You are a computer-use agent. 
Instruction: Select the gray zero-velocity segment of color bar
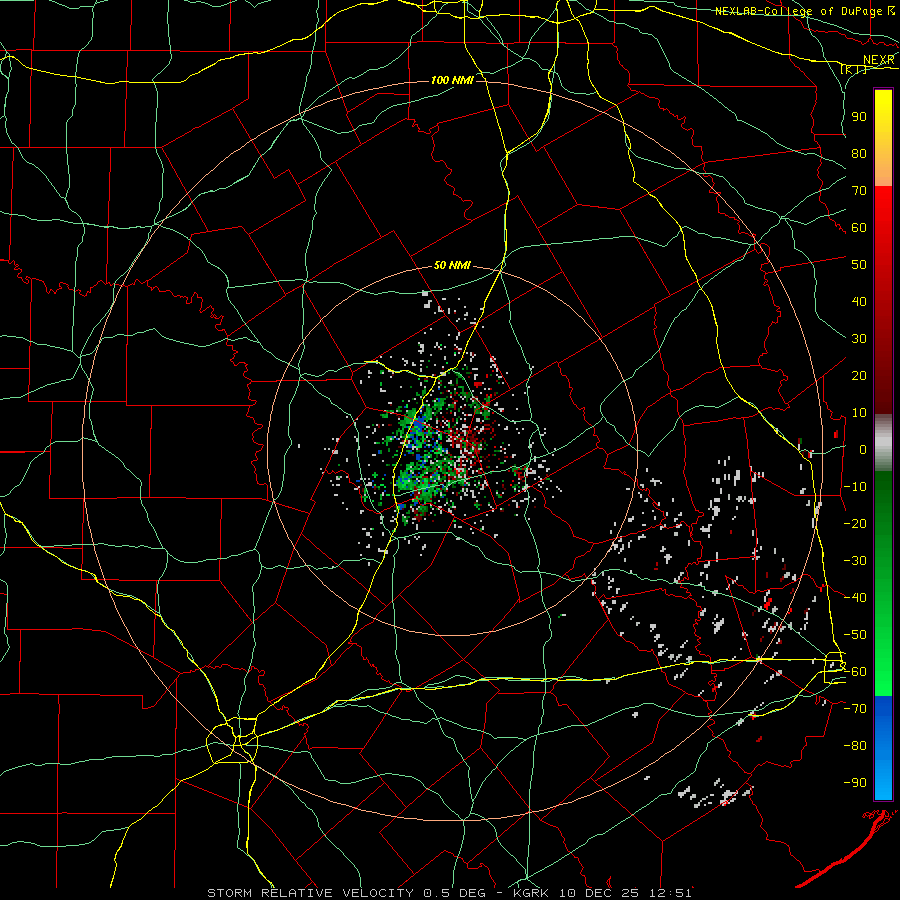[883, 443]
